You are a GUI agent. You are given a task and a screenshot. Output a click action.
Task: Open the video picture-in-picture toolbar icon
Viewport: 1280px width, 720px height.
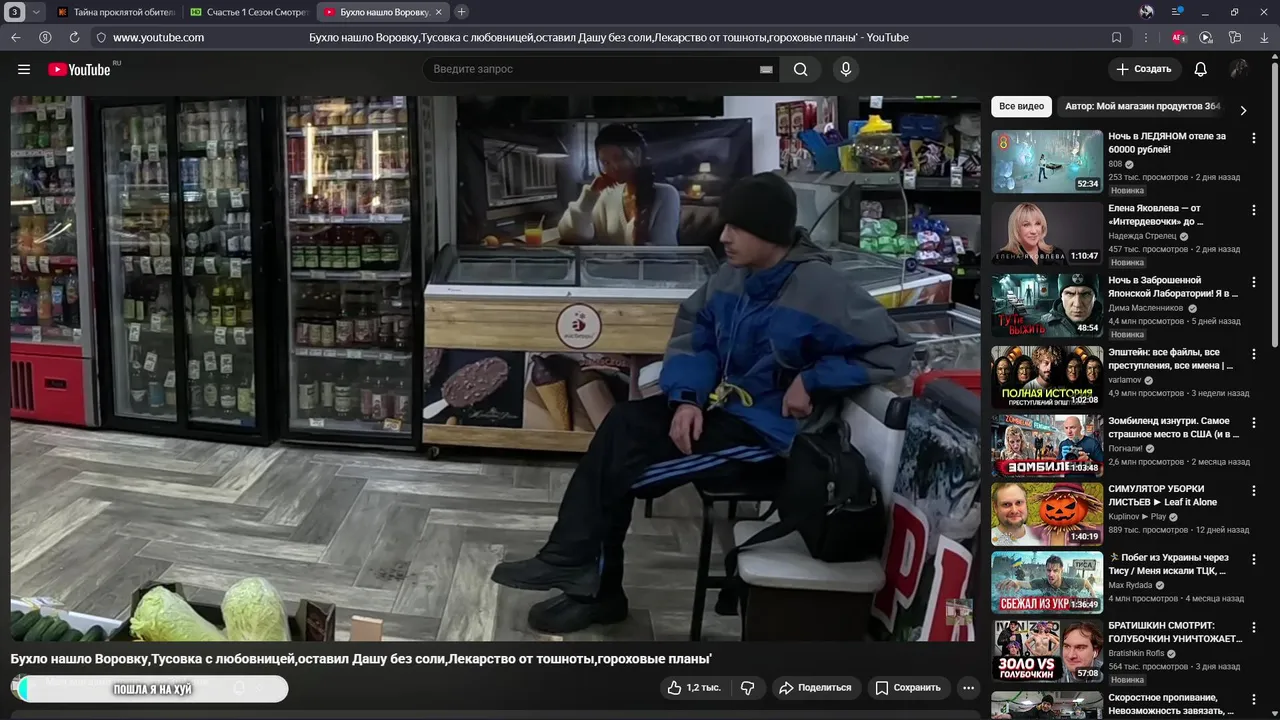(x=1206, y=37)
